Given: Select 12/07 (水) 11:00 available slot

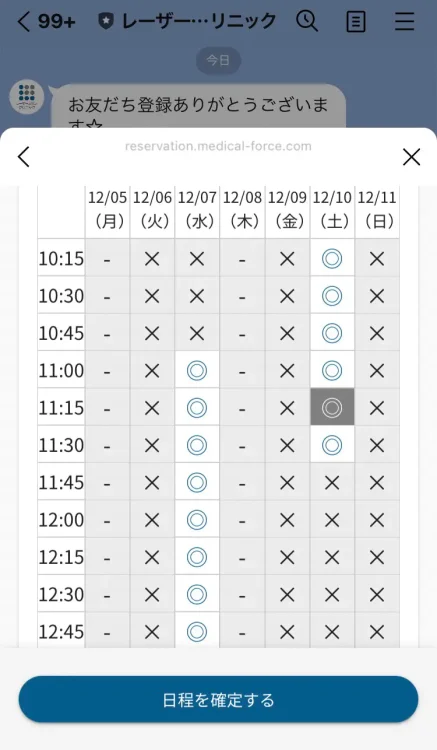Looking at the screenshot, I should [x=197, y=371].
